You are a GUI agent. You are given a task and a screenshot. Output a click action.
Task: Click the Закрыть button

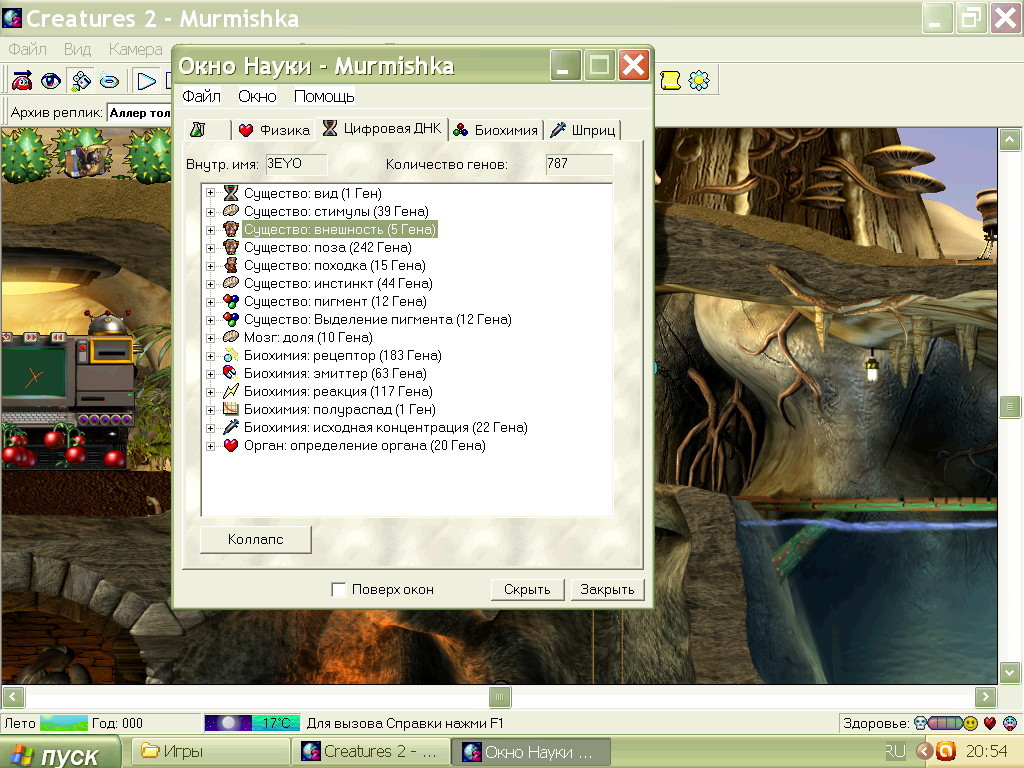click(607, 590)
